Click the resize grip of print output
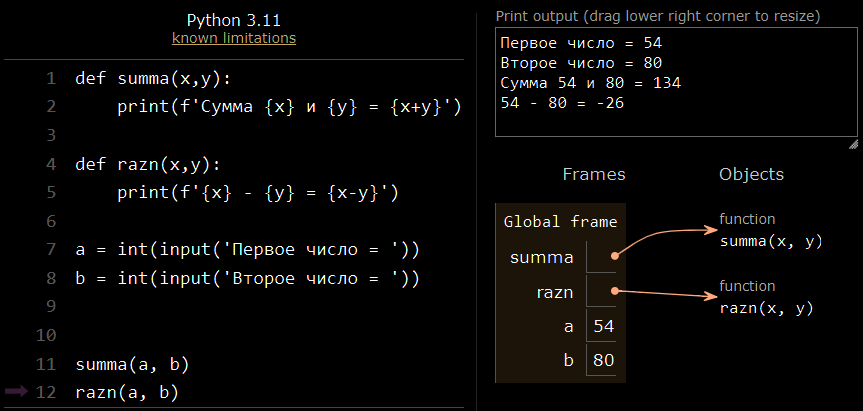This screenshot has width=863, height=411. point(853,145)
